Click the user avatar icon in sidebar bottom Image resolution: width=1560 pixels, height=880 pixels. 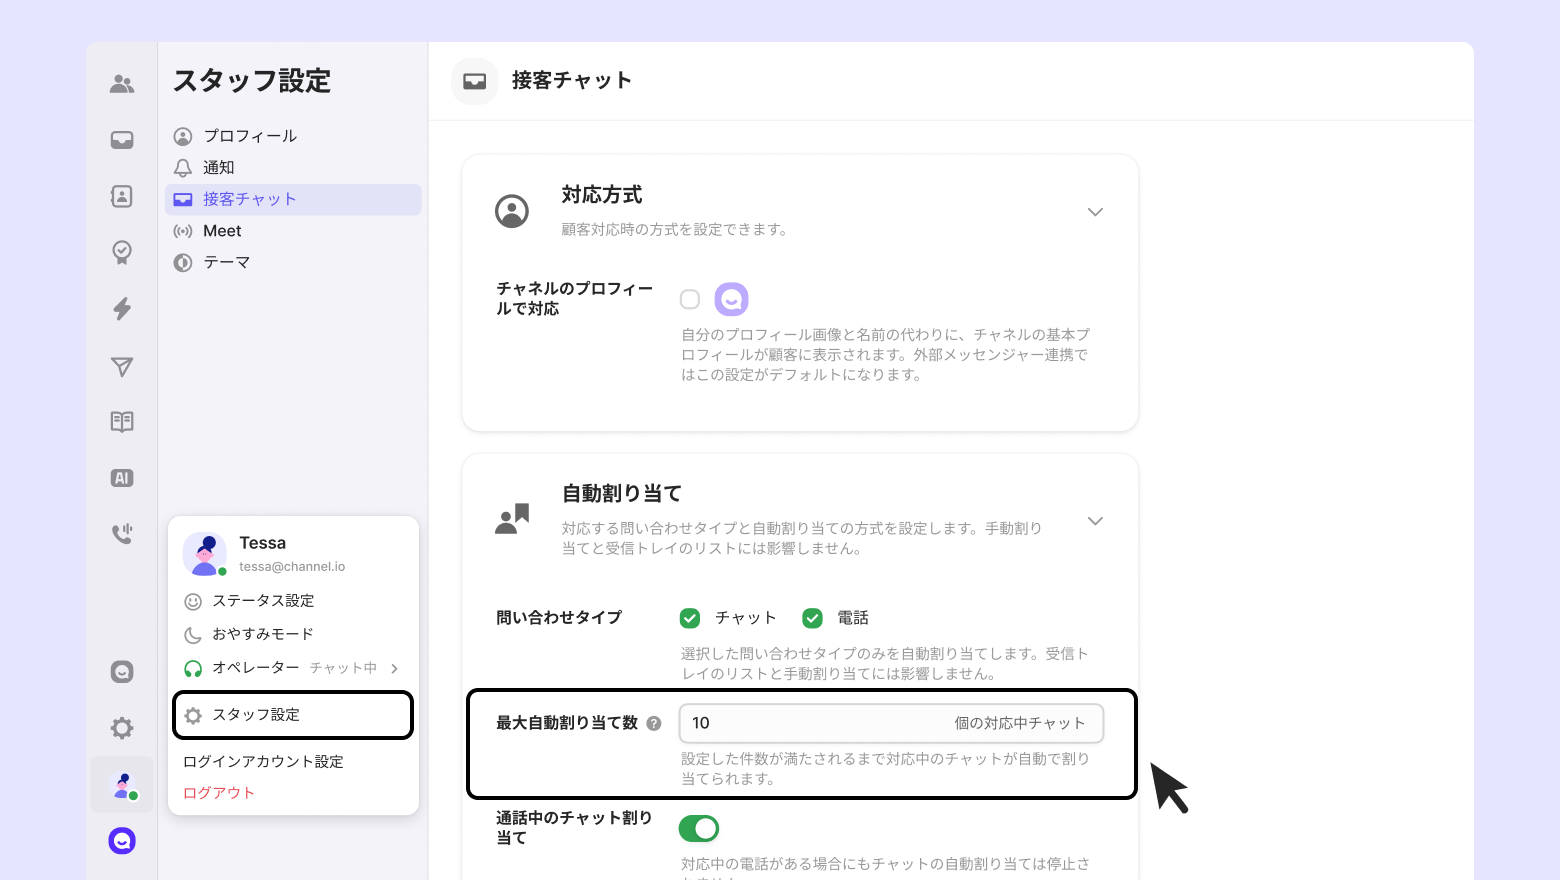click(x=122, y=785)
